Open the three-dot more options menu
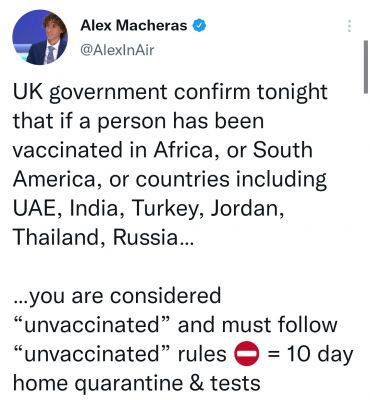This screenshot has height=400, width=370. pyautogui.click(x=349, y=26)
